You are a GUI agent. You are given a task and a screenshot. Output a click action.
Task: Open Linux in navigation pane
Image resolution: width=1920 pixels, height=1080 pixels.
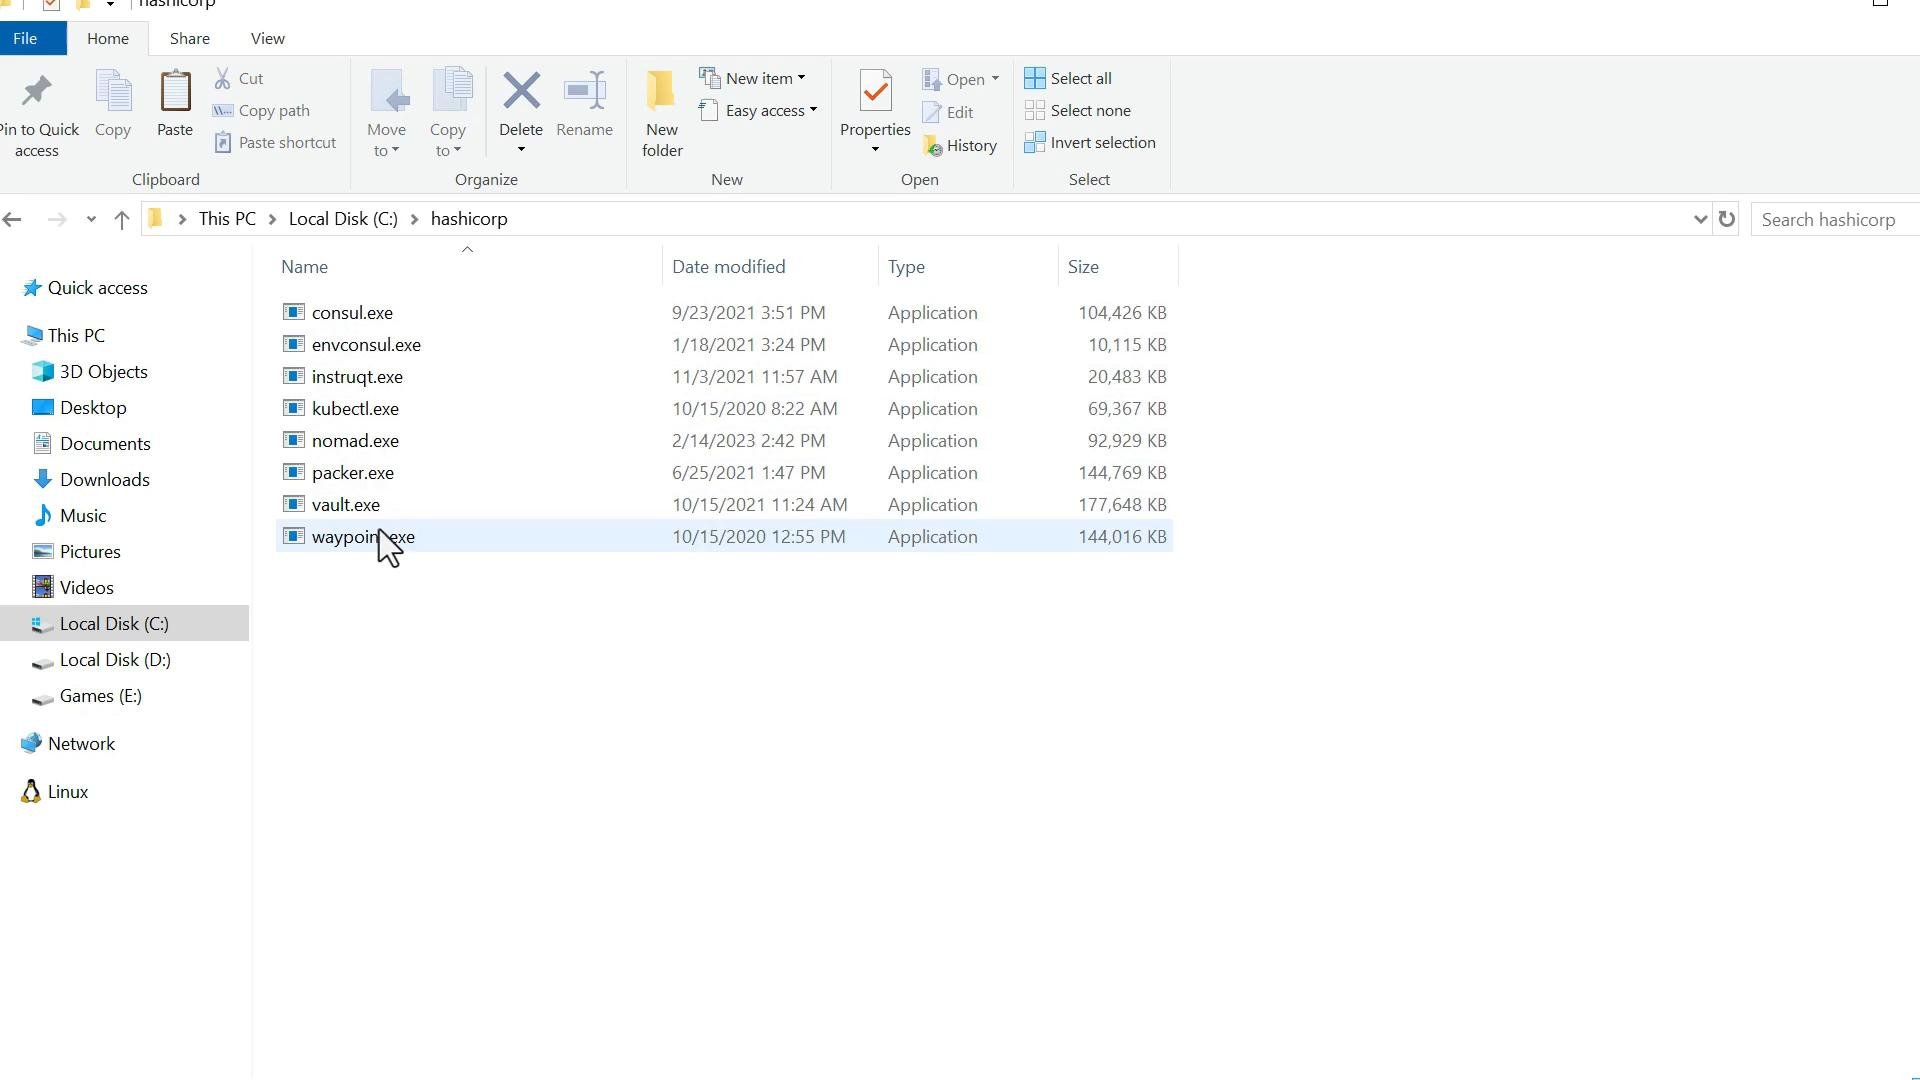click(67, 792)
